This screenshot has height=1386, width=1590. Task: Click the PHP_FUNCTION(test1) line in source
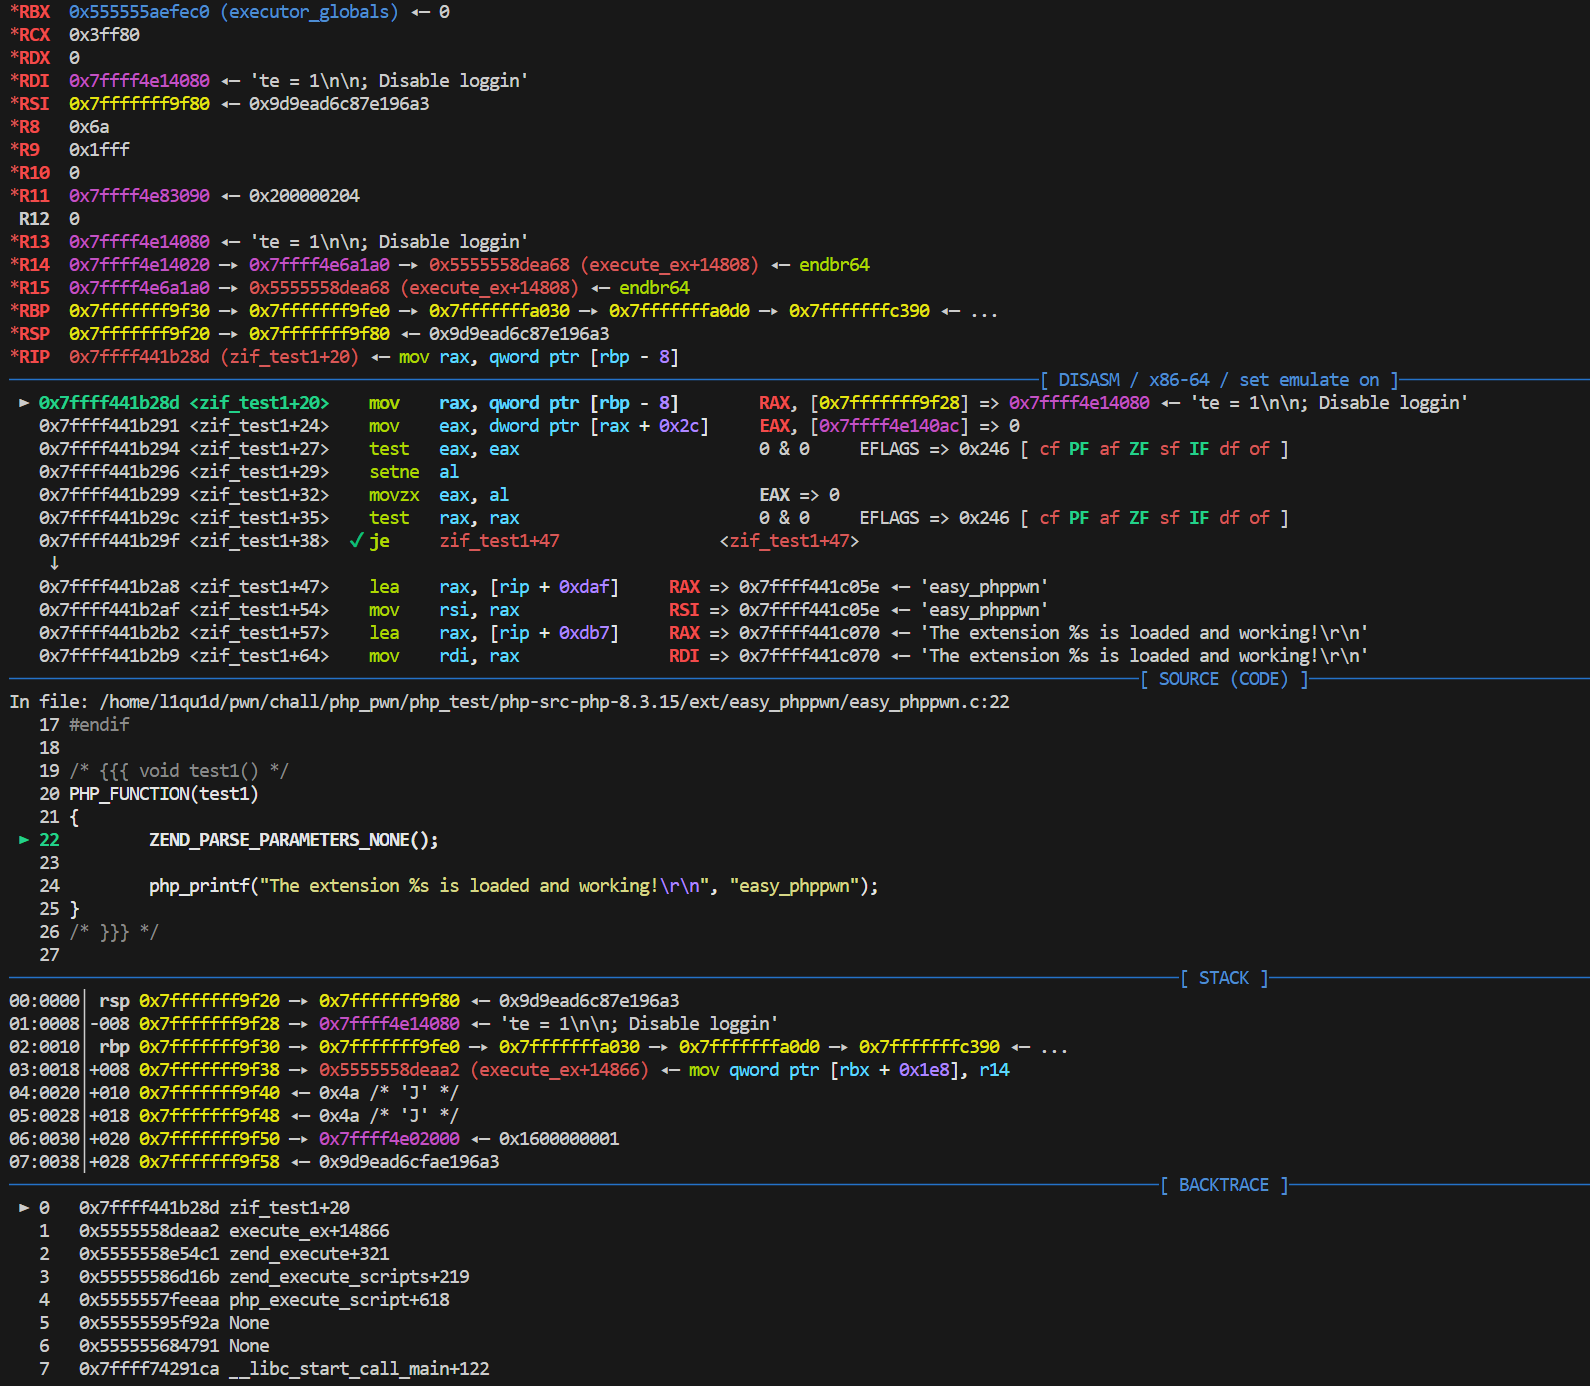(x=163, y=794)
